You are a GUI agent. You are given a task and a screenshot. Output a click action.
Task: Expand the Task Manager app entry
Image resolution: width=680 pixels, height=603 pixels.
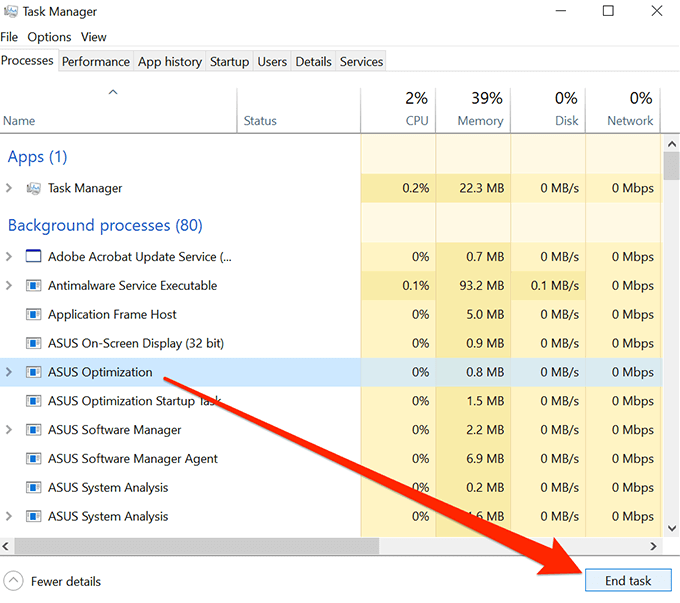click(9, 188)
